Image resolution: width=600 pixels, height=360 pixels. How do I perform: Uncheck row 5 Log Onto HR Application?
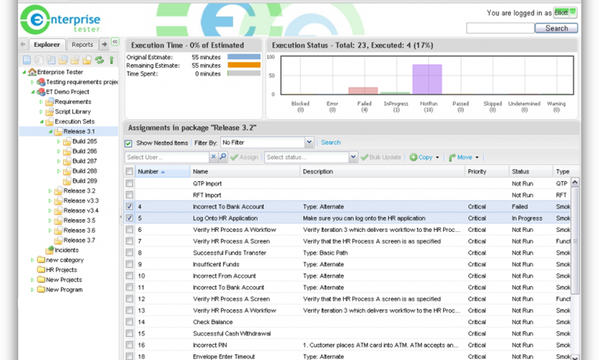[129, 218]
